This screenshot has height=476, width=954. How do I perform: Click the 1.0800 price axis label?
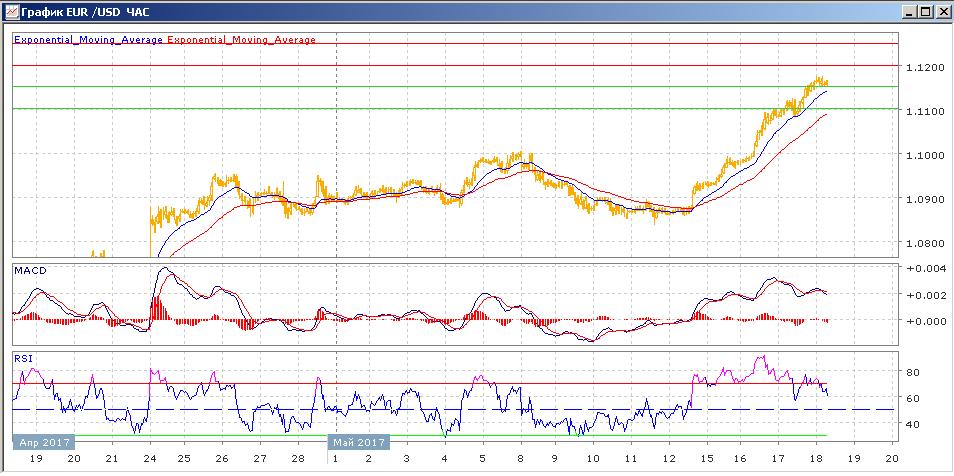coord(920,243)
